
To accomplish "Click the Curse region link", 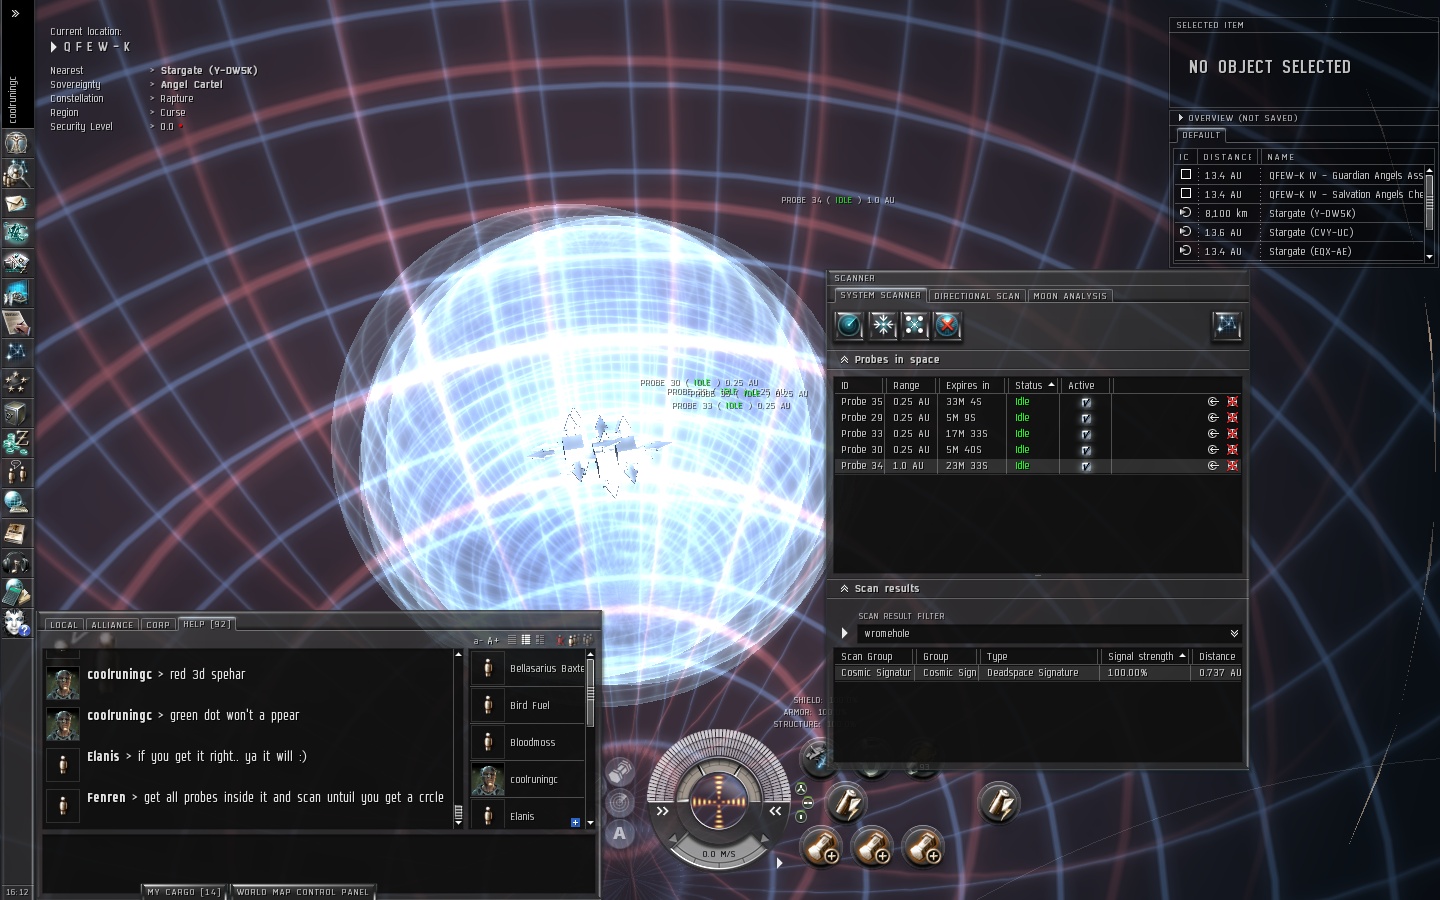I will click(x=173, y=113).
